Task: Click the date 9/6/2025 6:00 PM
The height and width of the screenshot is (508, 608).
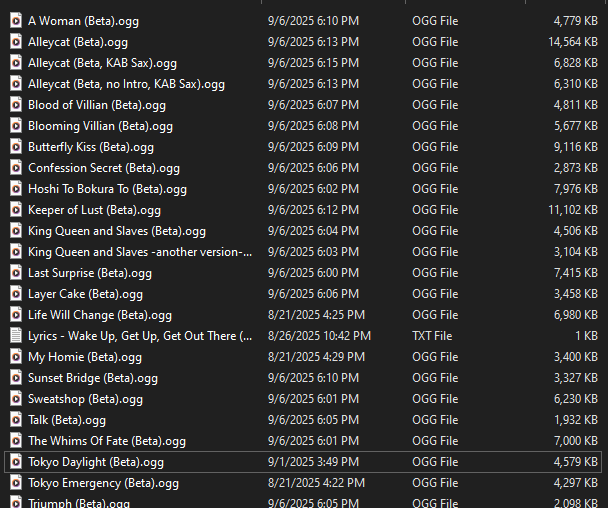Action: click(313, 273)
